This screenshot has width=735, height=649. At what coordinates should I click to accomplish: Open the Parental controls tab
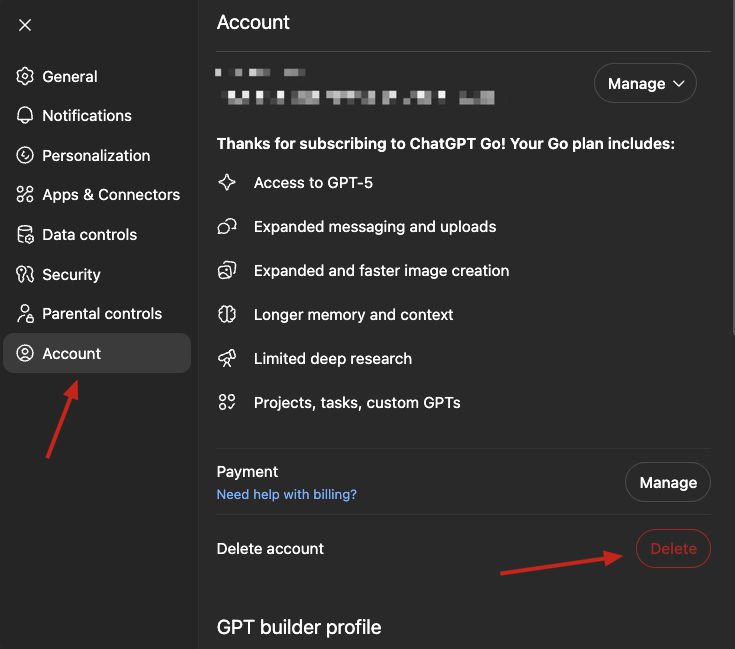97,313
